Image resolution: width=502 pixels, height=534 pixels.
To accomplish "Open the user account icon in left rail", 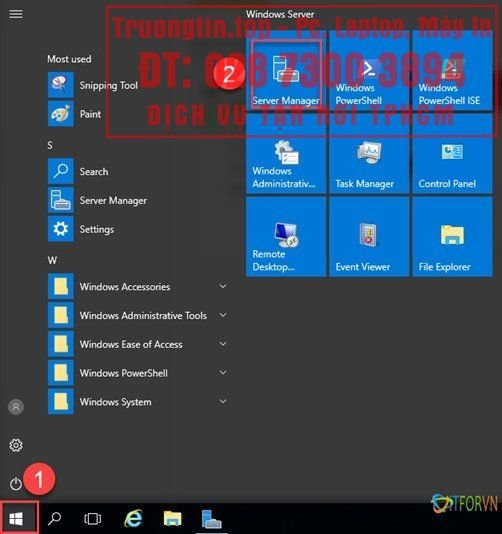I will point(16,407).
